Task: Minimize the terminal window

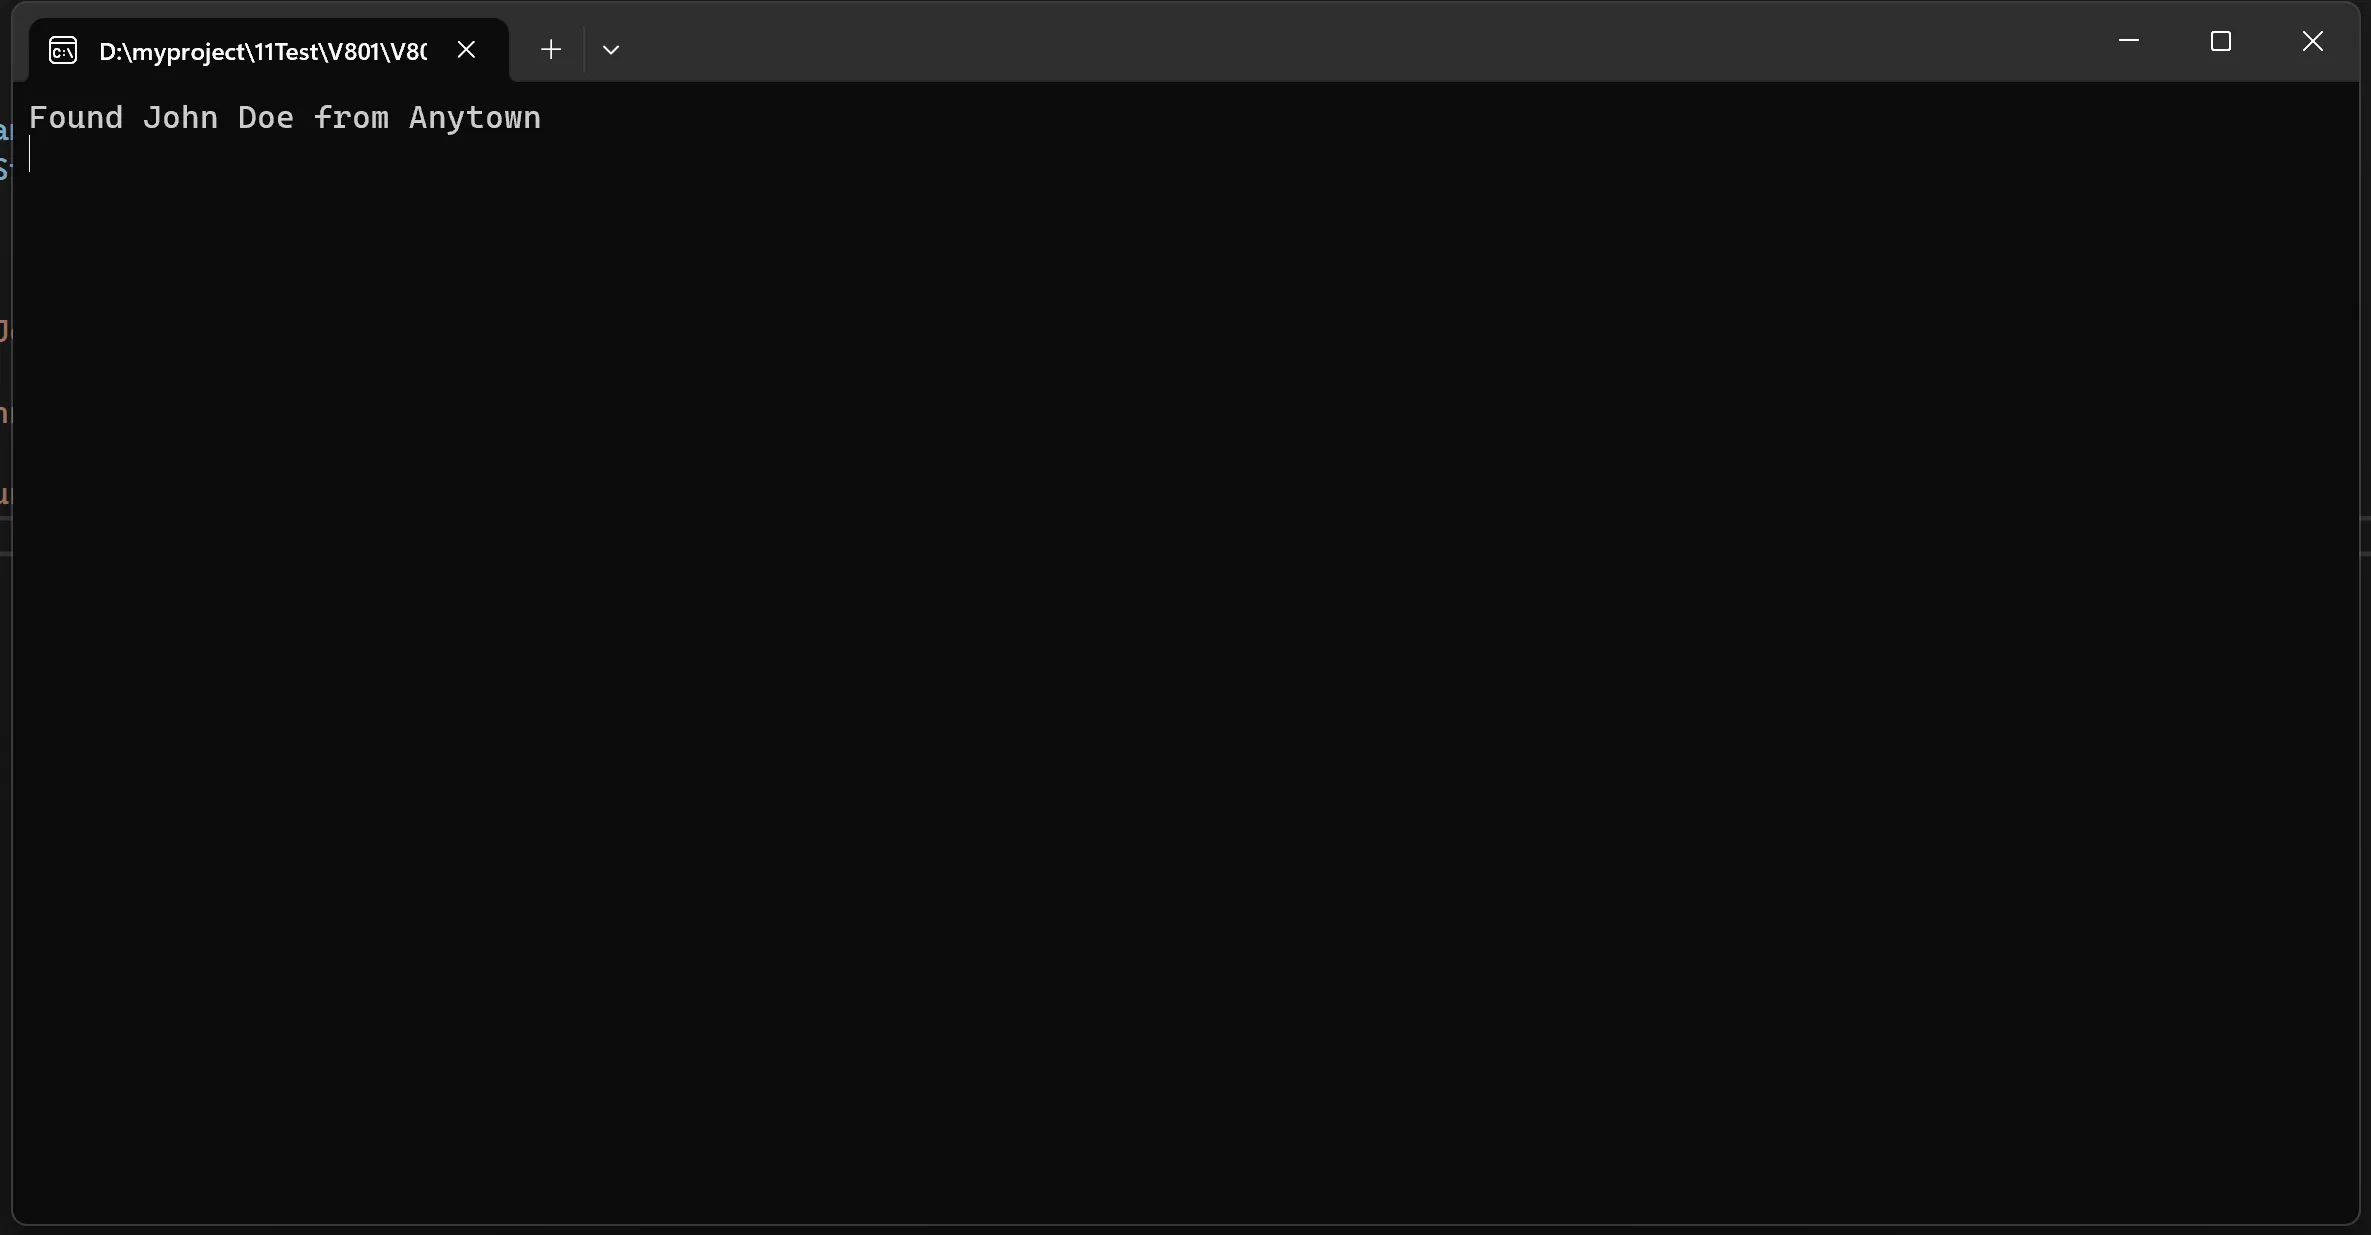Action: tap(2129, 41)
